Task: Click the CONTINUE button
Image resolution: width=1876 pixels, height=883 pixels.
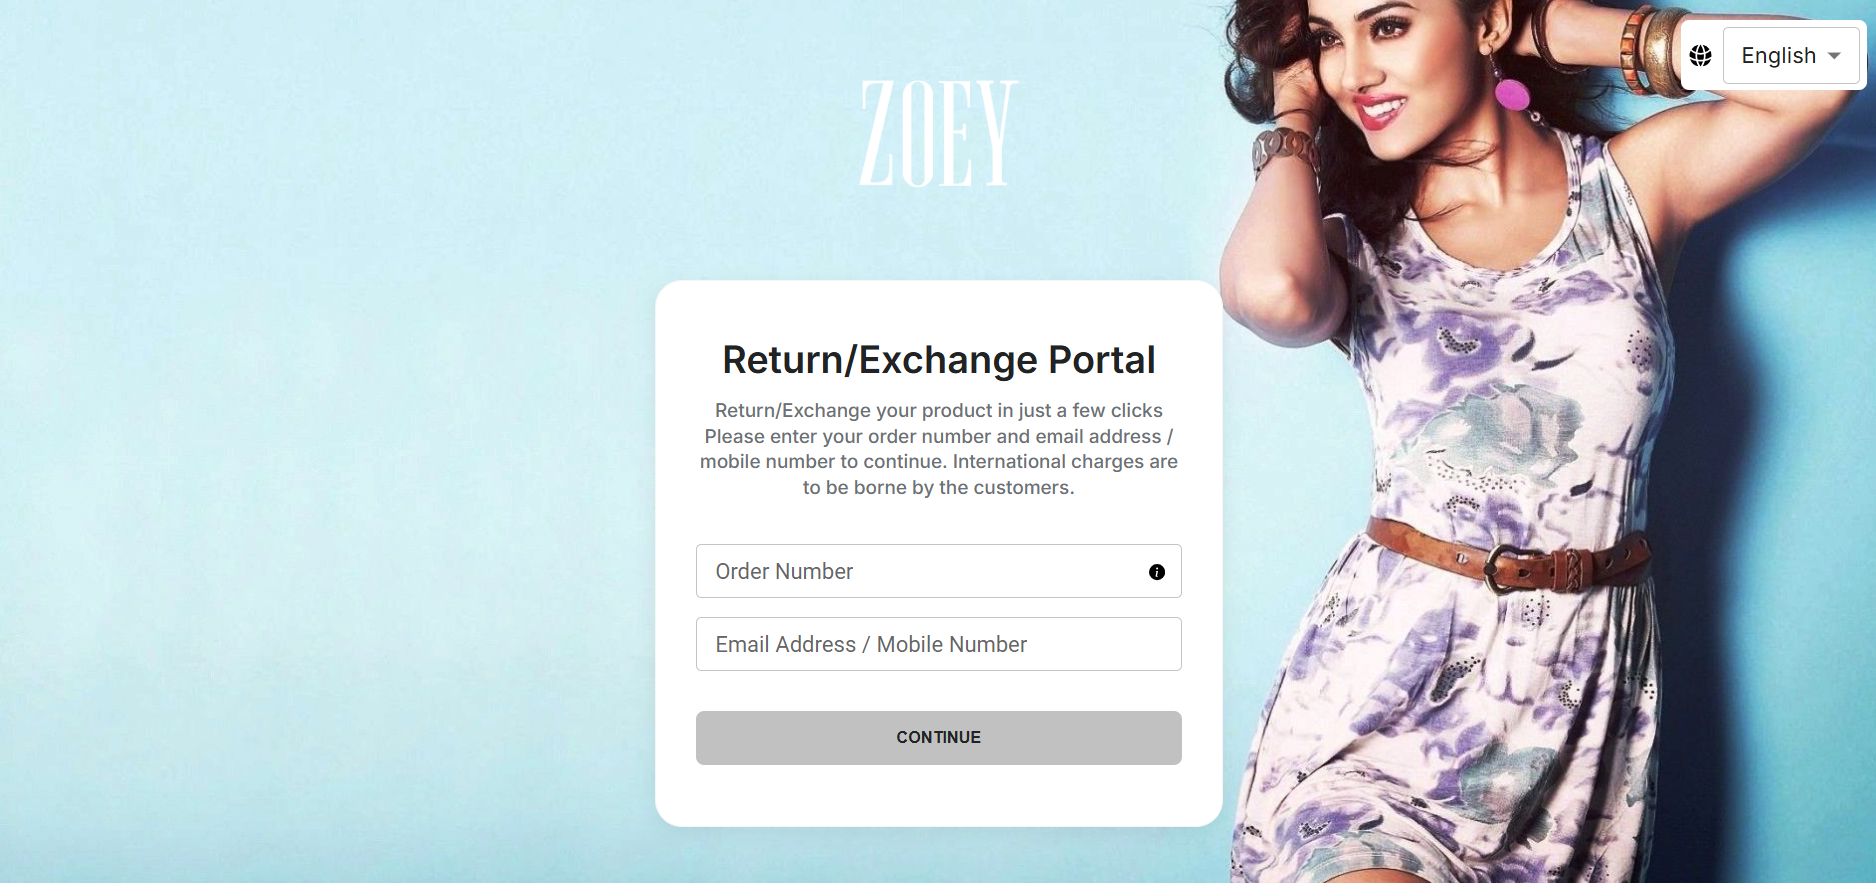Action: tap(938, 738)
